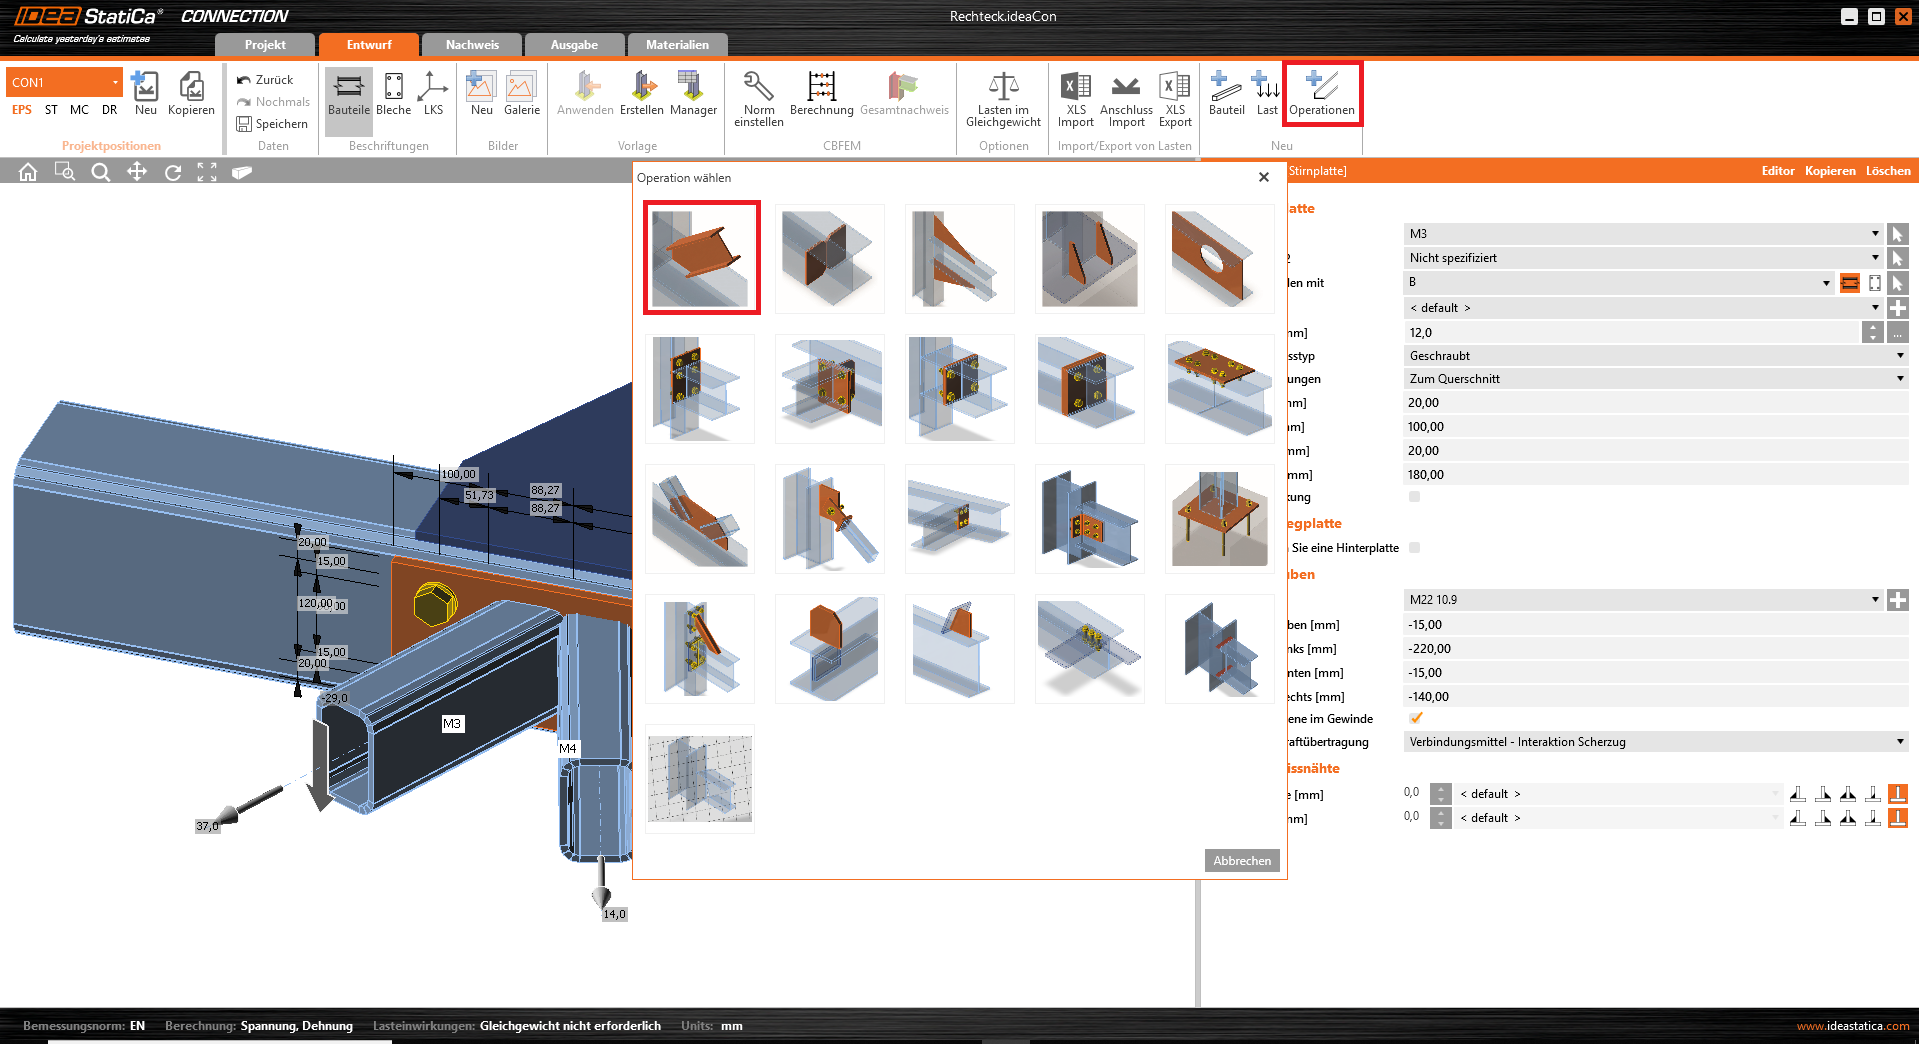The width and height of the screenshot is (1919, 1044).
Task: Open the Vorlage Manager
Action: [x=693, y=94]
